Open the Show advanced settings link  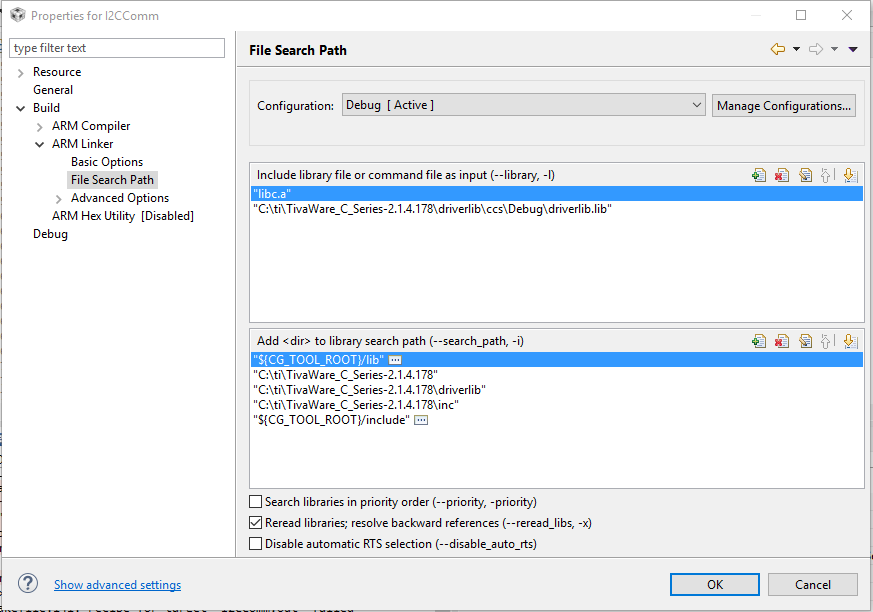pyautogui.click(x=117, y=585)
